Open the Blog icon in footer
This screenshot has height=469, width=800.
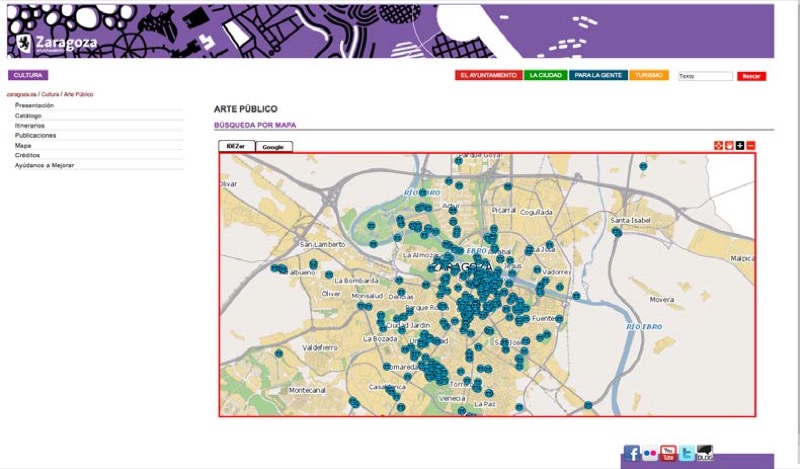click(x=705, y=453)
